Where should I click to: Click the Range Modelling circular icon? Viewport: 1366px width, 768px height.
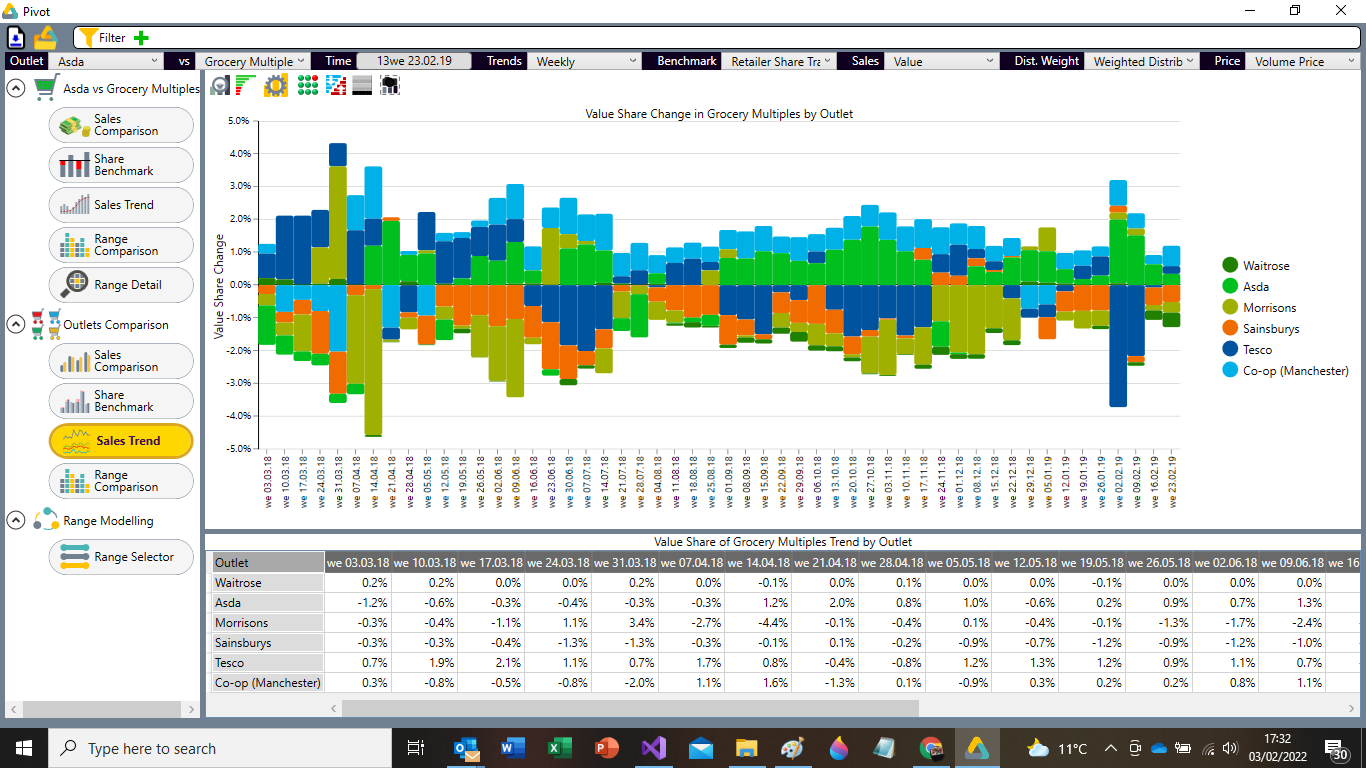[x=46, y=520]
